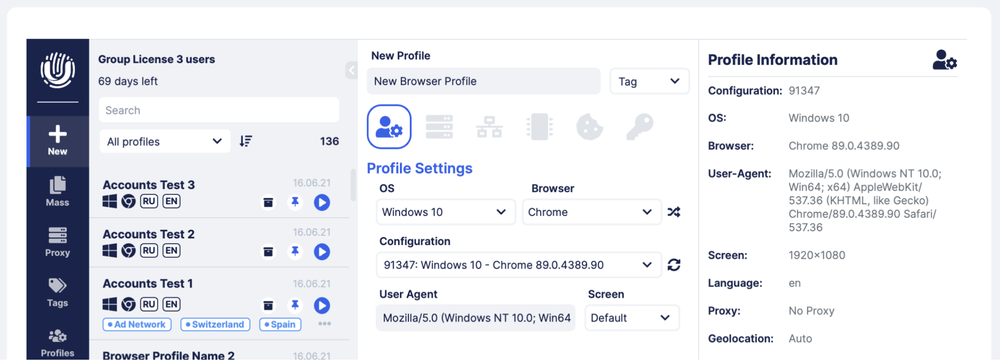Open the Browser Chrome dropdown
This screenshot has height=360, width=1000.
click(x=592, y=212)
